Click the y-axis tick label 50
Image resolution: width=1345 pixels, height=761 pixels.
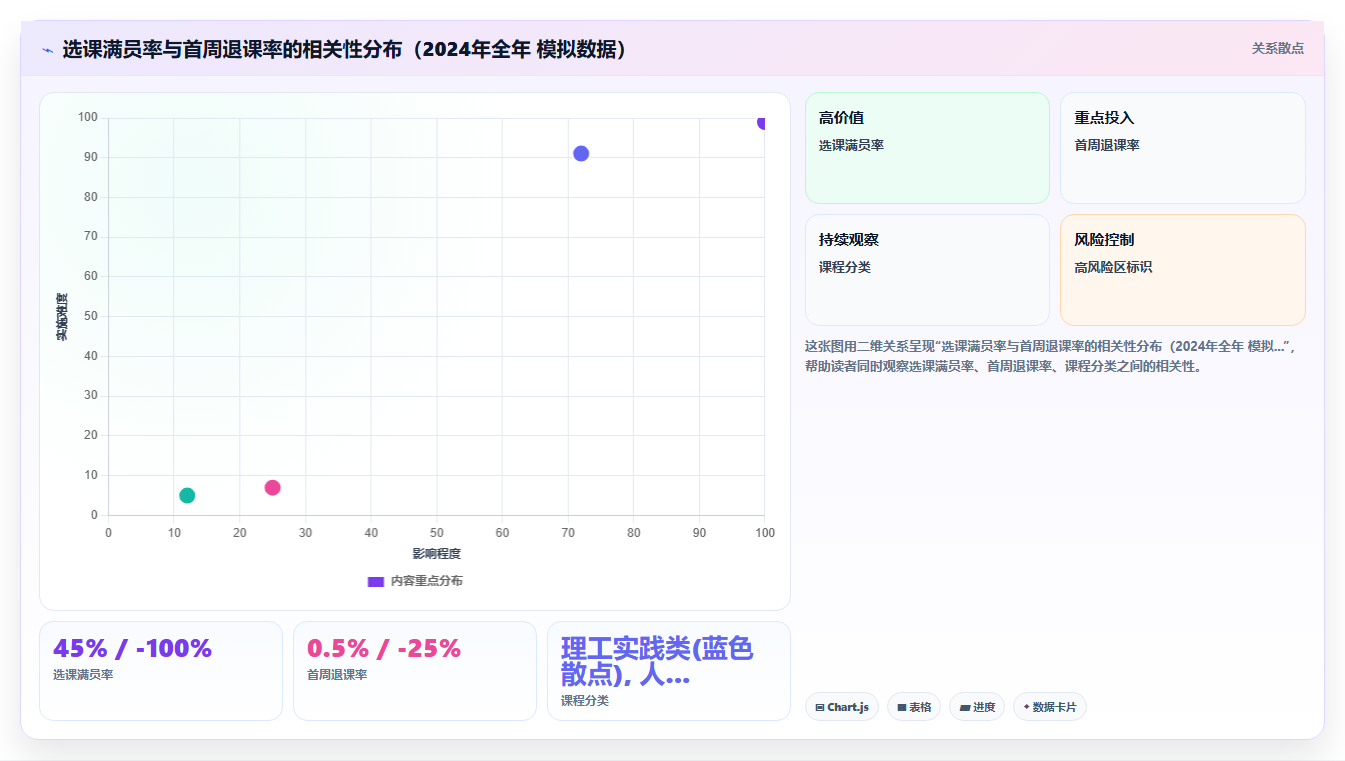point(91,316)
